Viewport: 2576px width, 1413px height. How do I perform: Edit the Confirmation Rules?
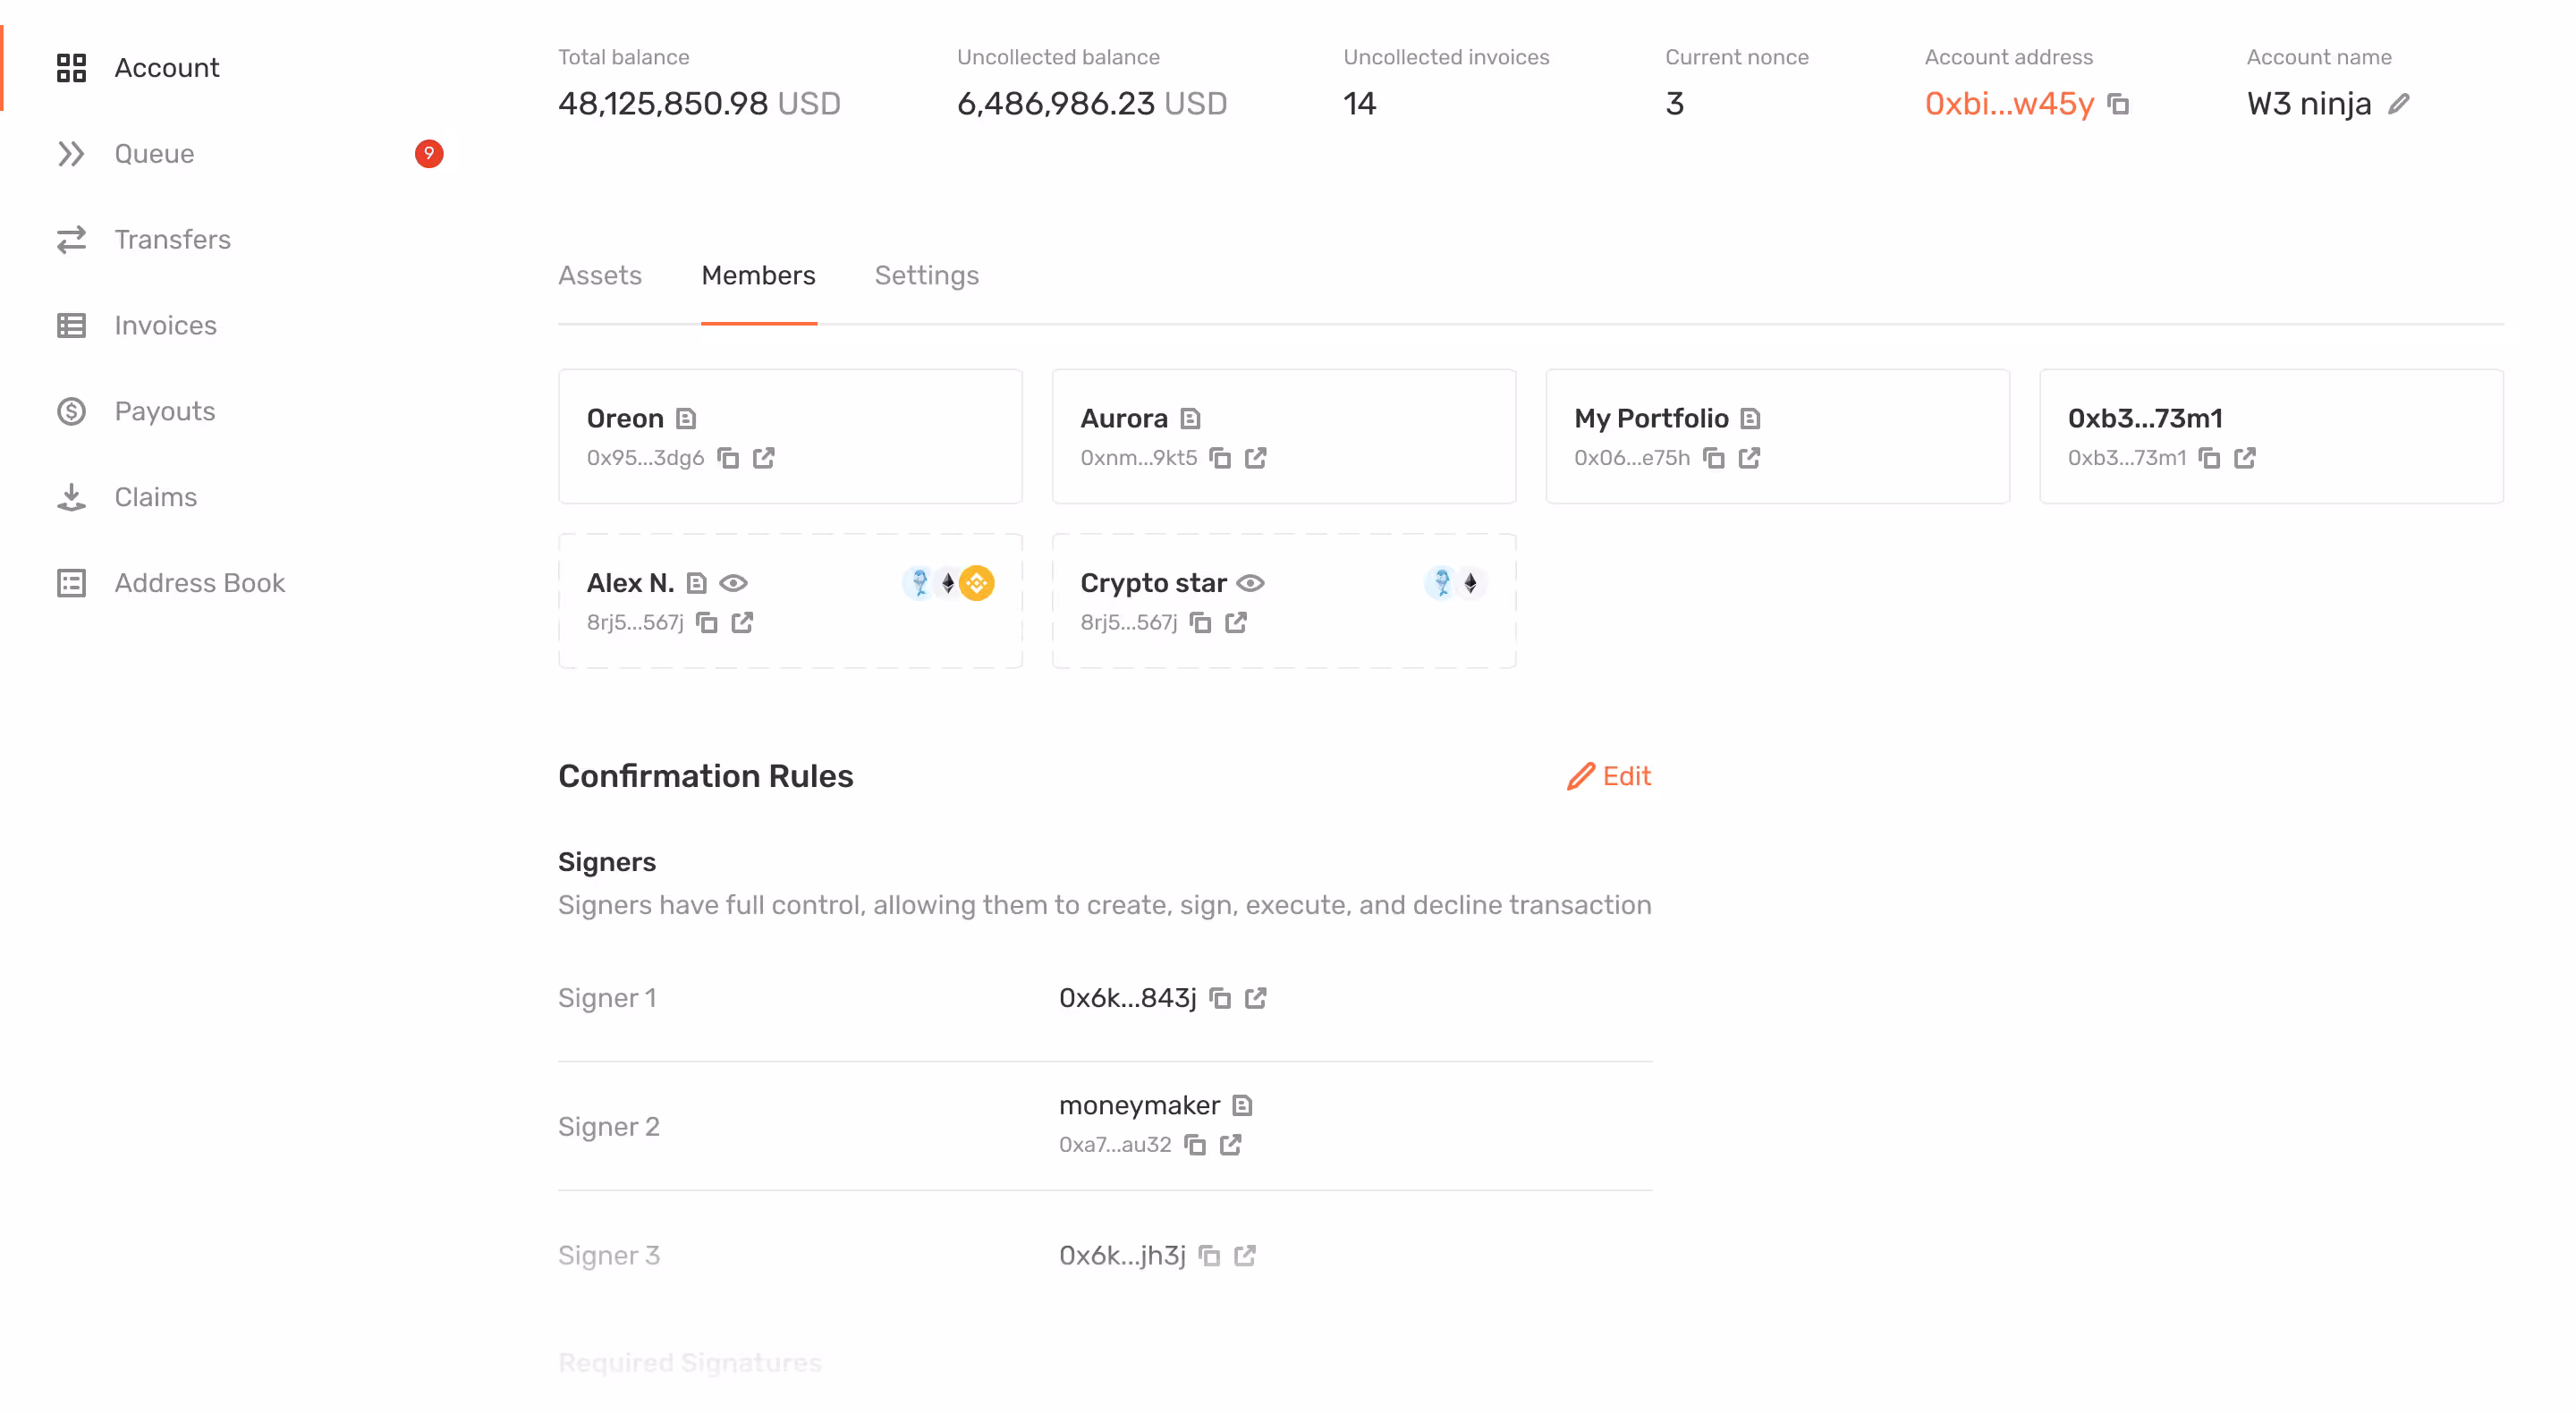pos(1609,776)
